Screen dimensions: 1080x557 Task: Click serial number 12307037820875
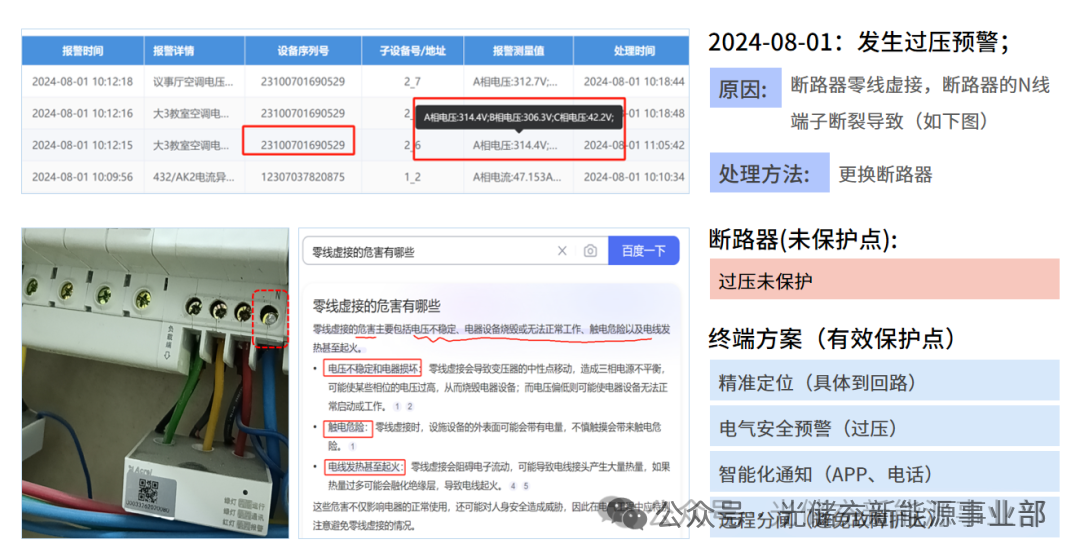(303, 177)
